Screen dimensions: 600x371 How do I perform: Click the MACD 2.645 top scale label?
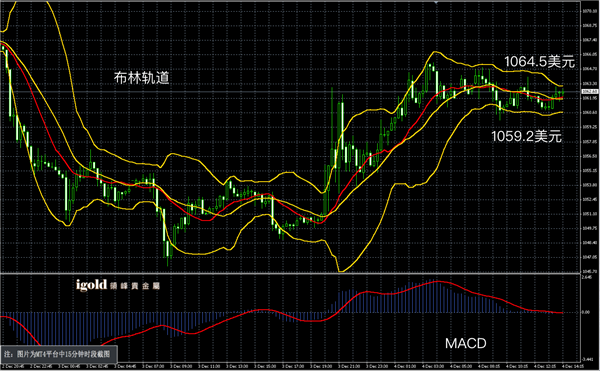pos(587,277)
